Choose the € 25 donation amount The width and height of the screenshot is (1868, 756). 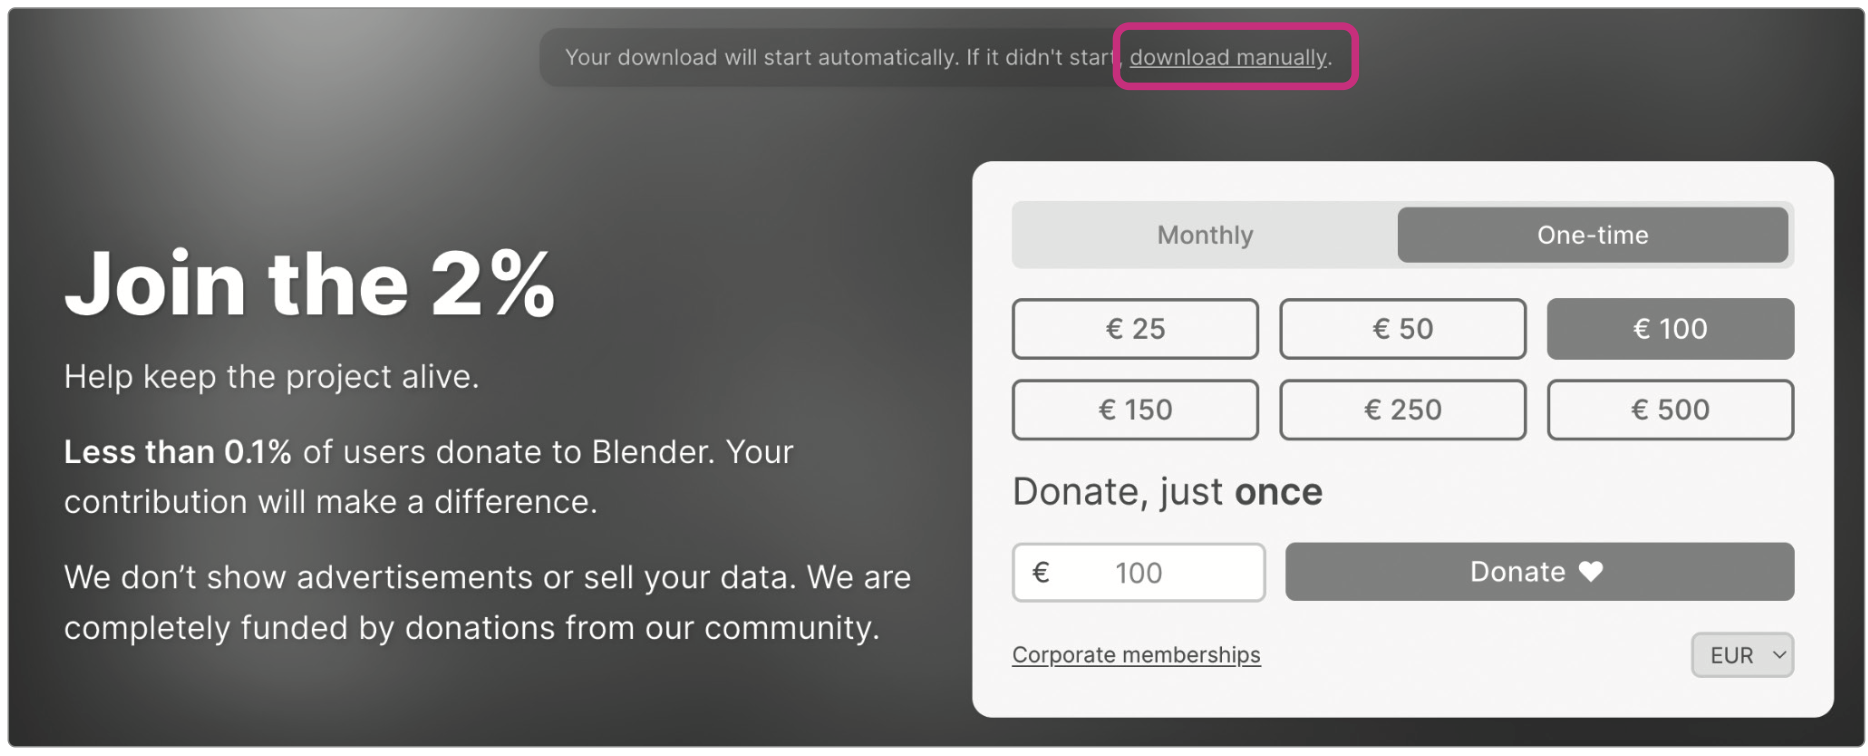[1135, 329]
